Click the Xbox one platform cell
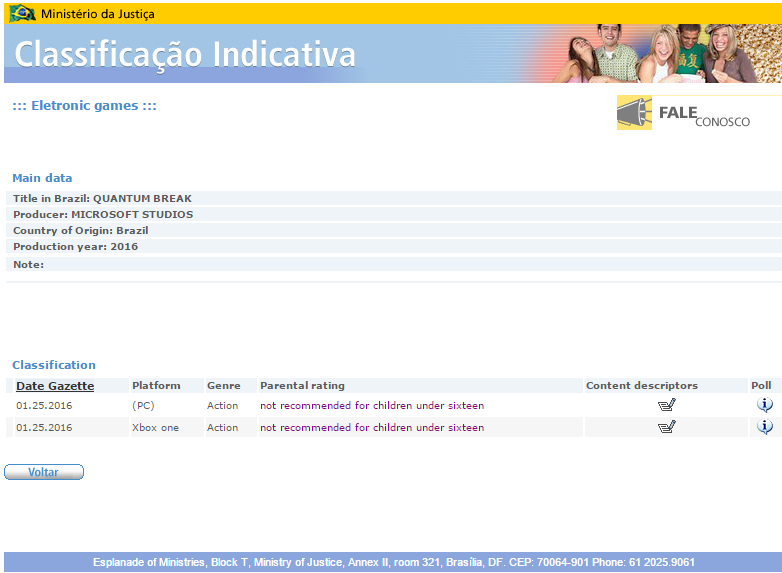 coord(155,427)
